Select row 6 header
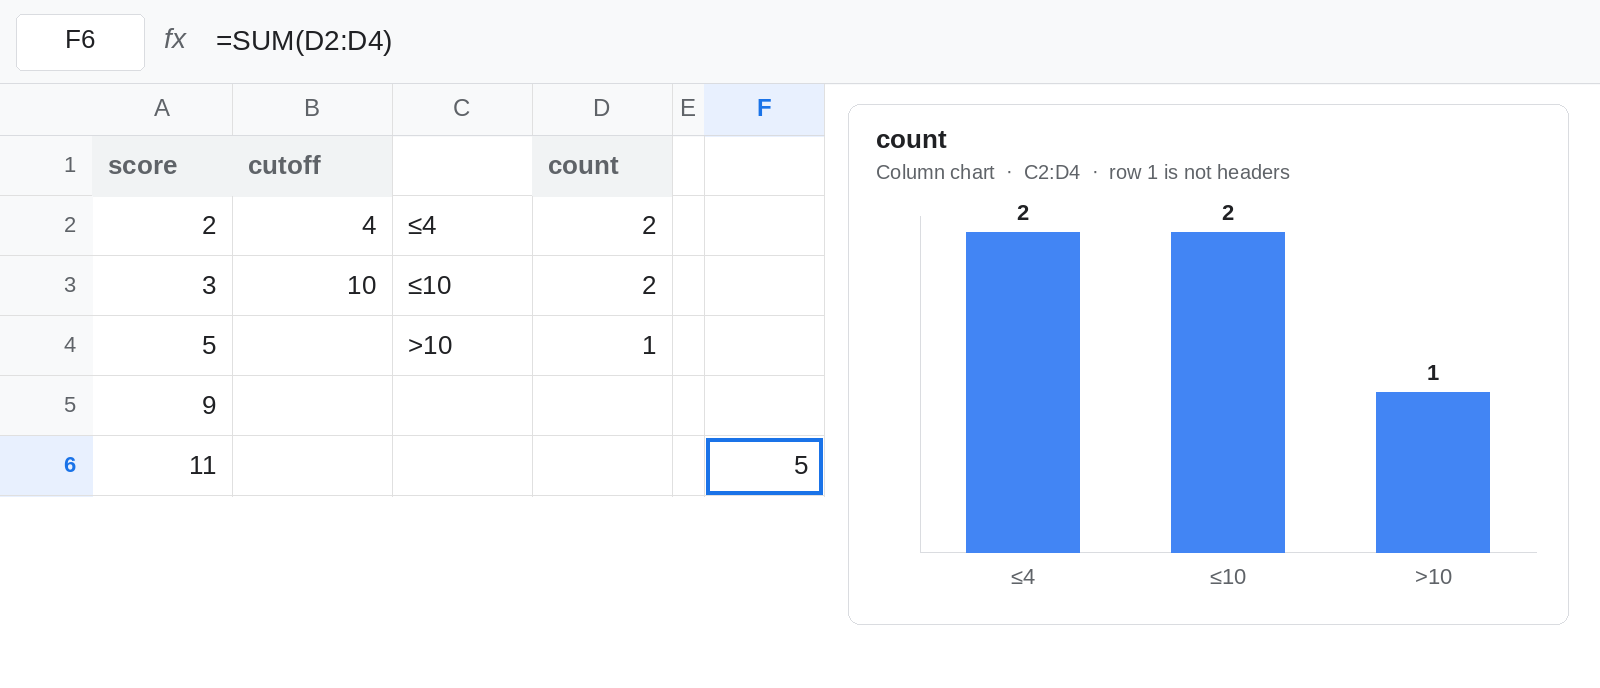This screenshot has width=1600, height=688. coord(46,465)
